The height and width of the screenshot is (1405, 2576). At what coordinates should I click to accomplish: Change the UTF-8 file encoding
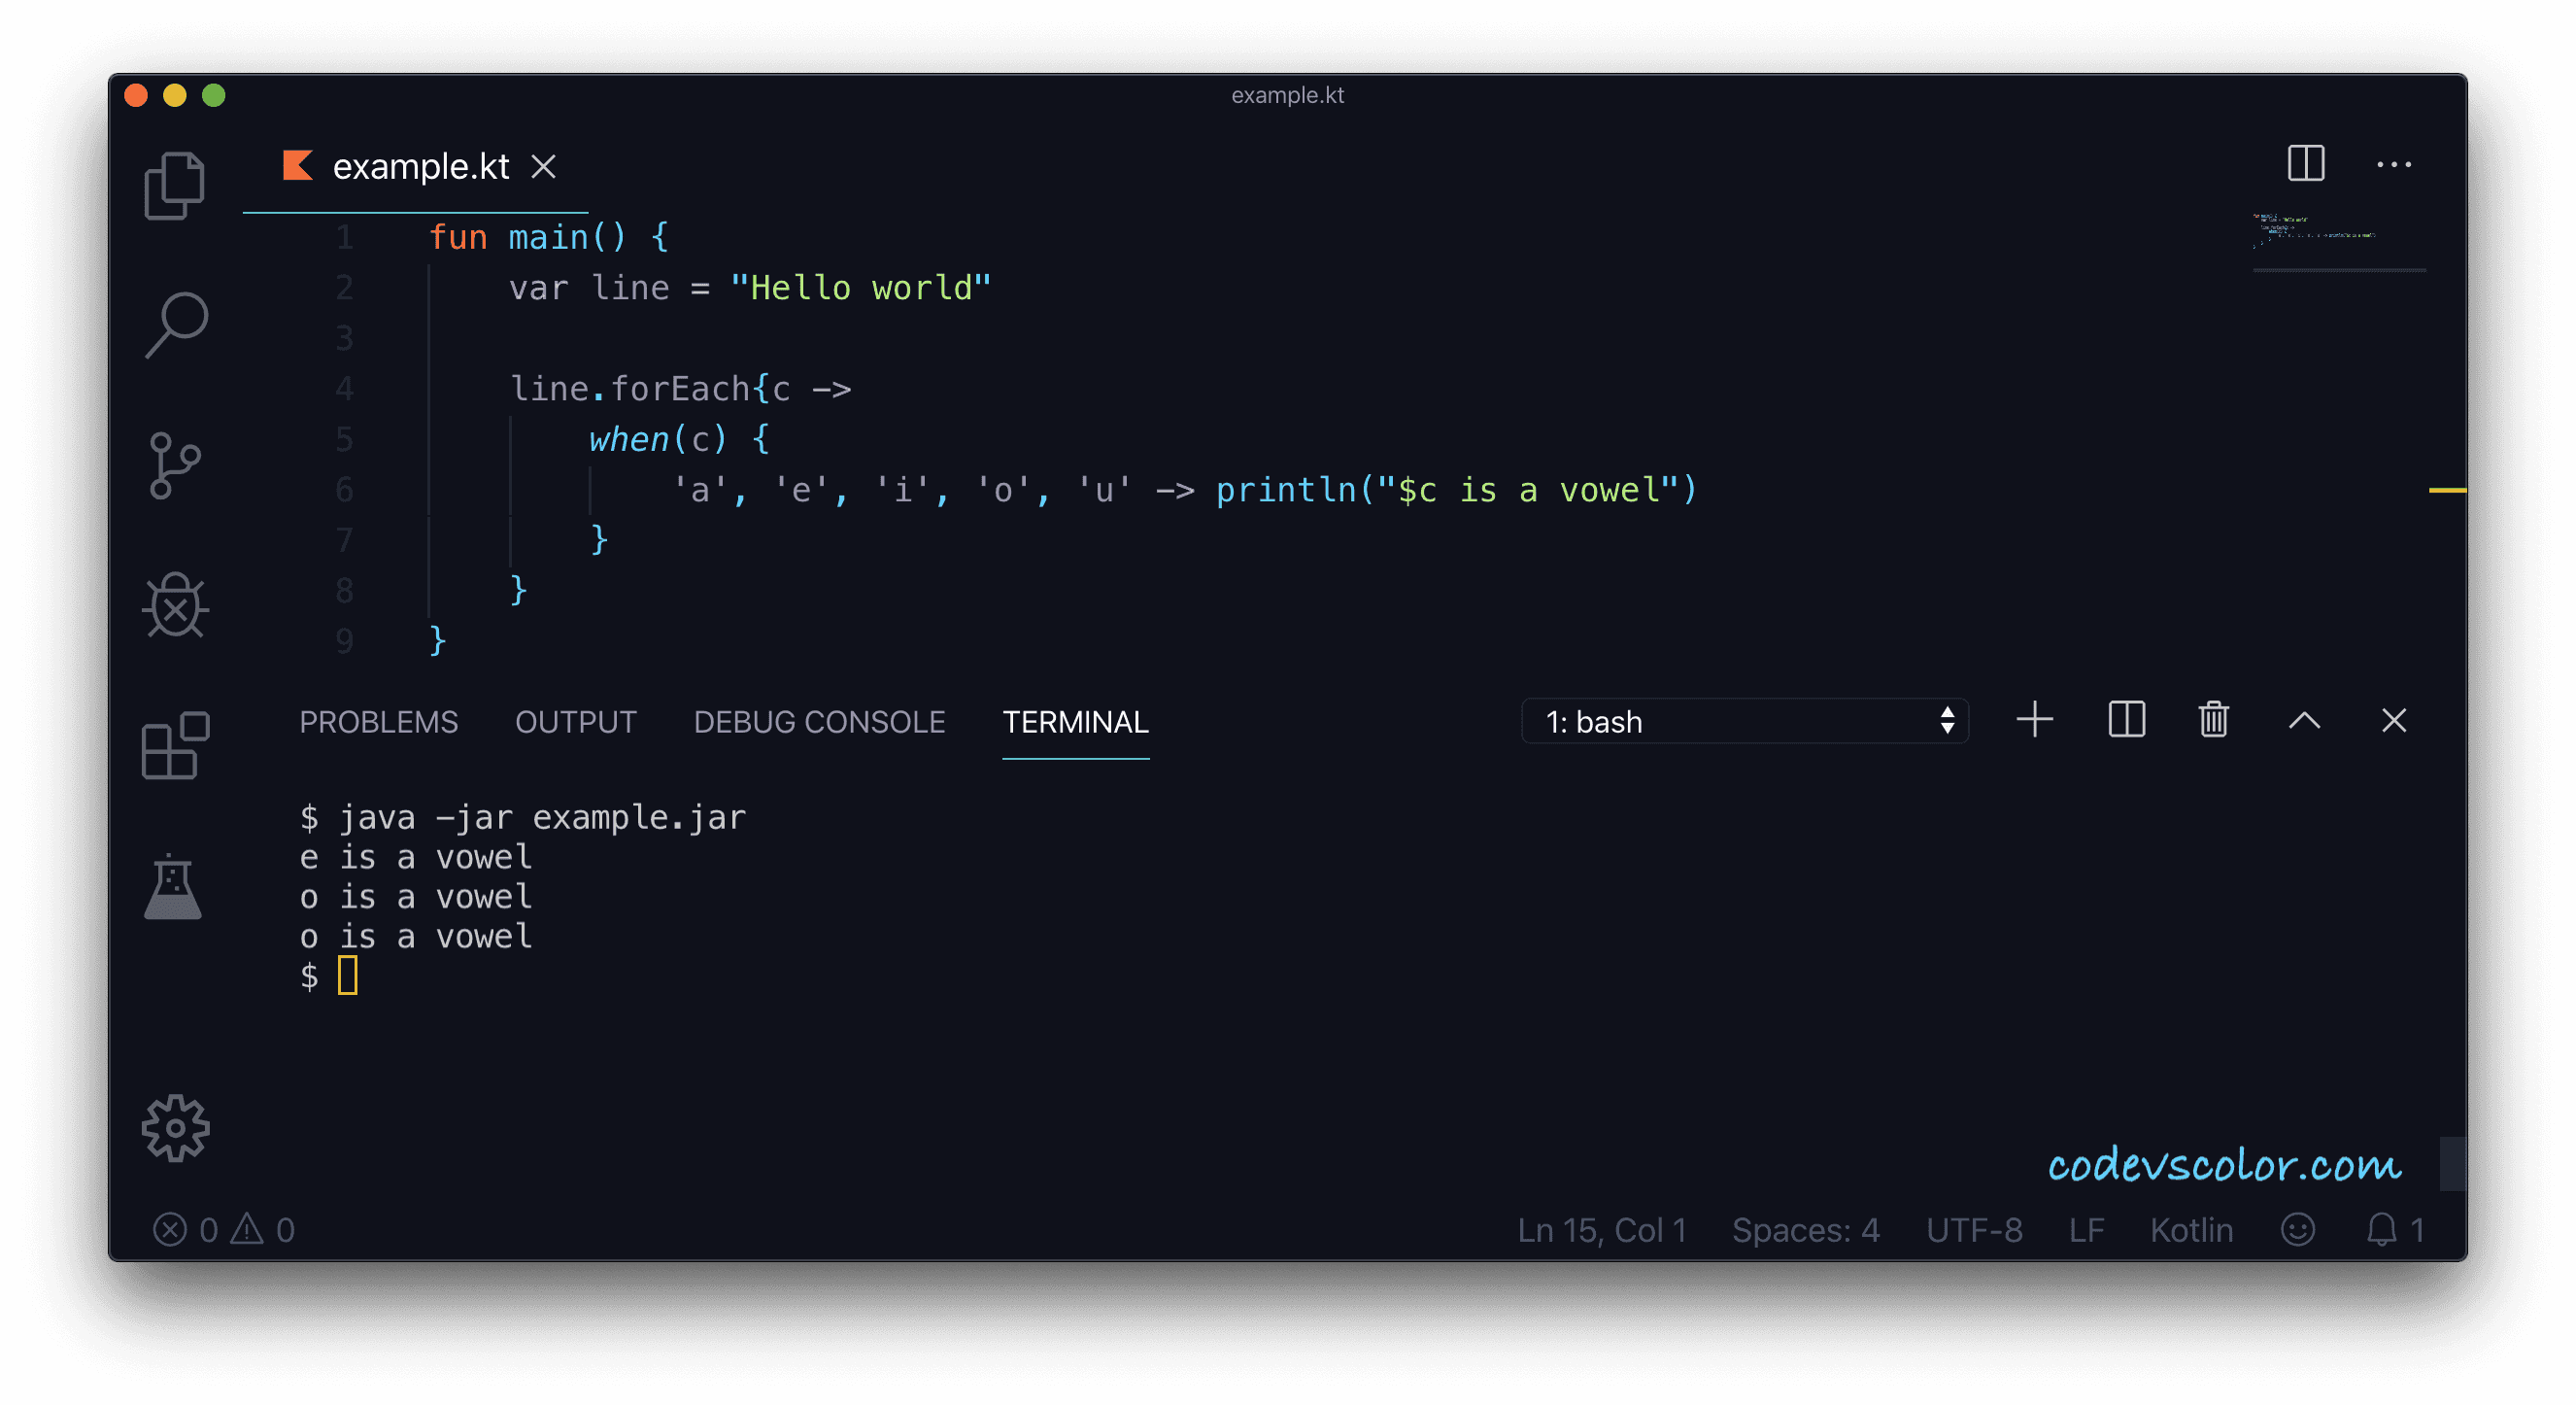tap(1974, 1230)
